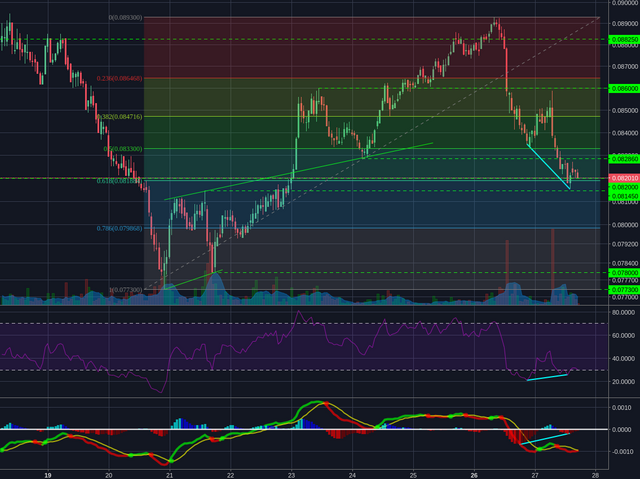Click the 0.084000 price axis value
Viewport: 640px width, 479px height.
point(625,133)
